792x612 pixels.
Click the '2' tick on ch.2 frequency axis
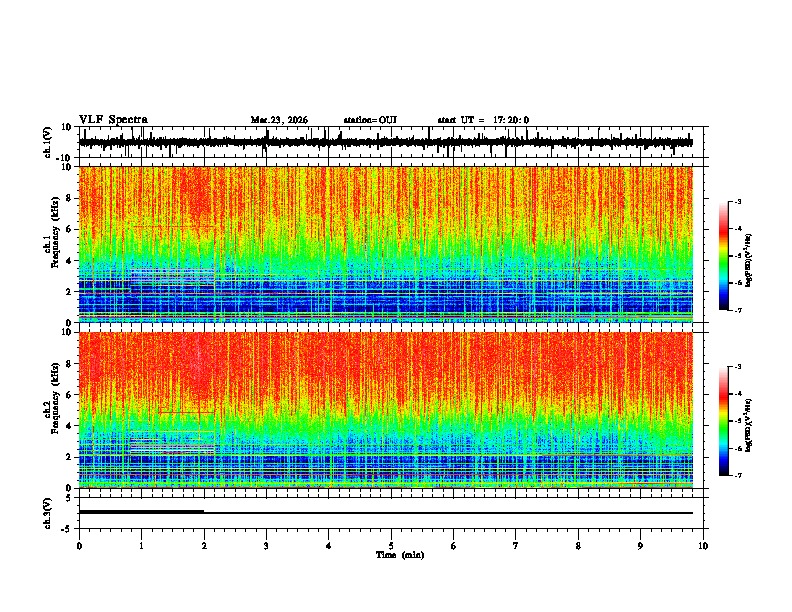(69, 457)
